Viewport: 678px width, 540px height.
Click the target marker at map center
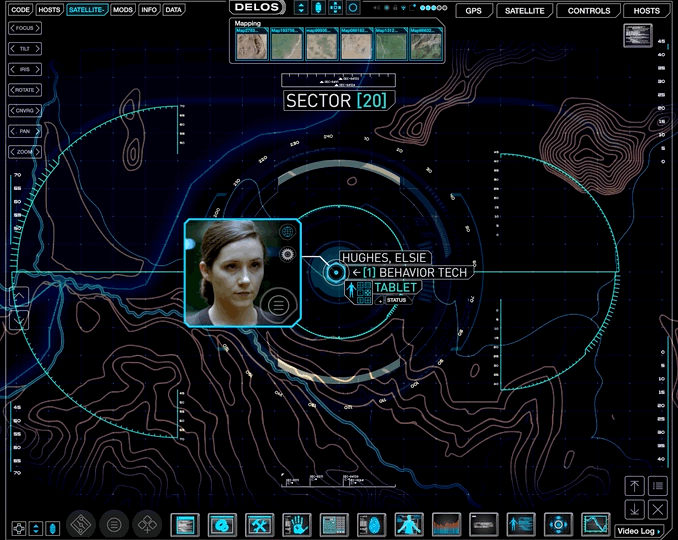[x=336, y=272]
